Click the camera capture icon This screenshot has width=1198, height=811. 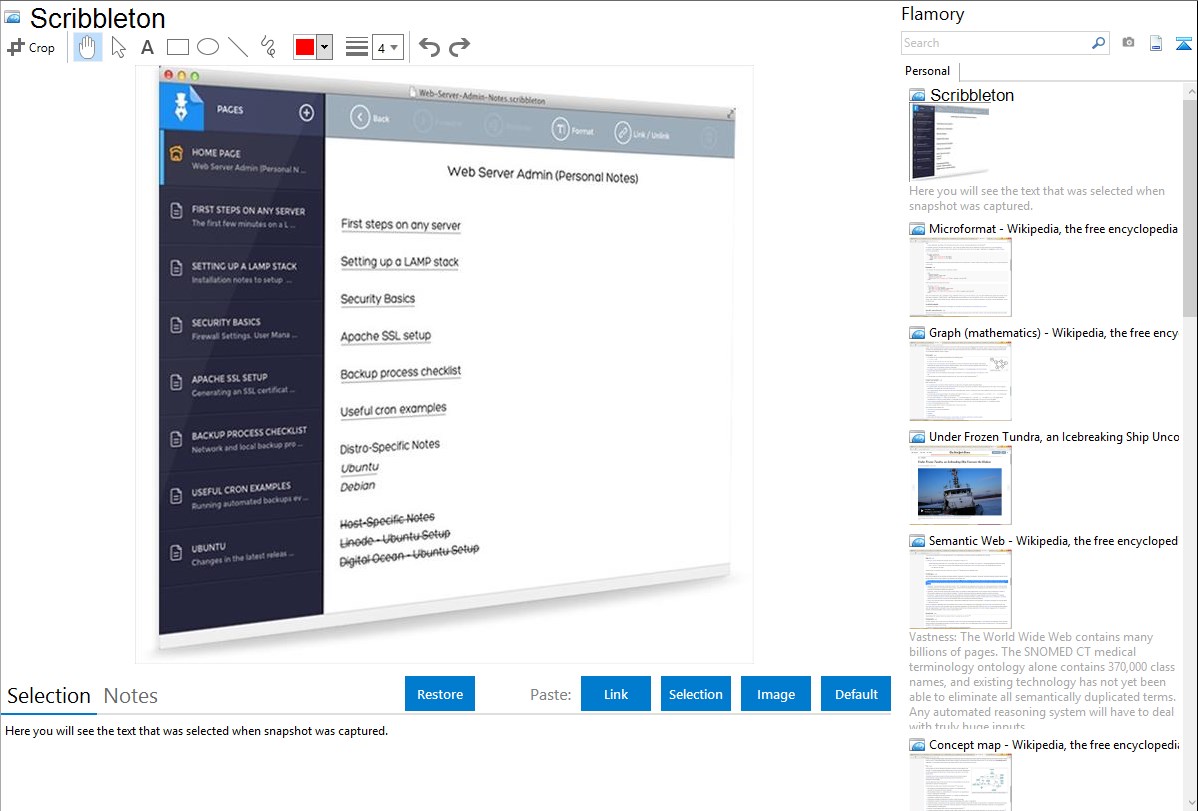tap(1128, 43)
